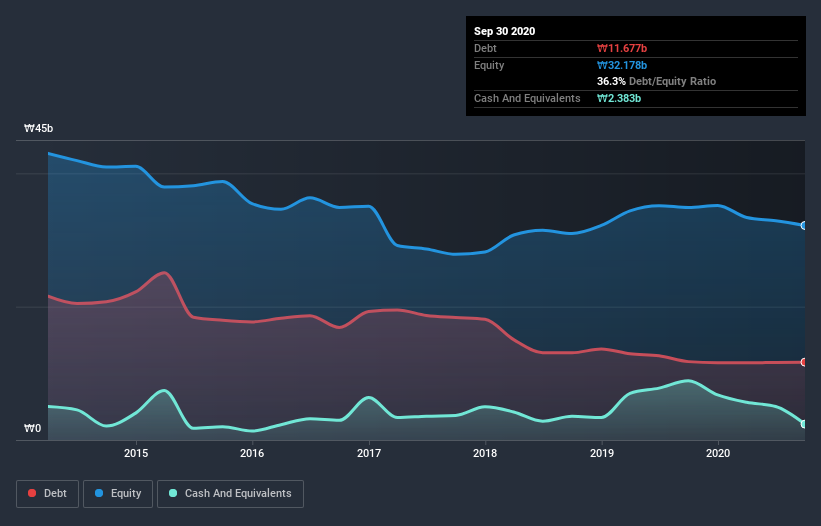Click the 36.3% Debt/Equity Ratio text
The height and width of the screenshot is (526, 821).
(657, 81)
